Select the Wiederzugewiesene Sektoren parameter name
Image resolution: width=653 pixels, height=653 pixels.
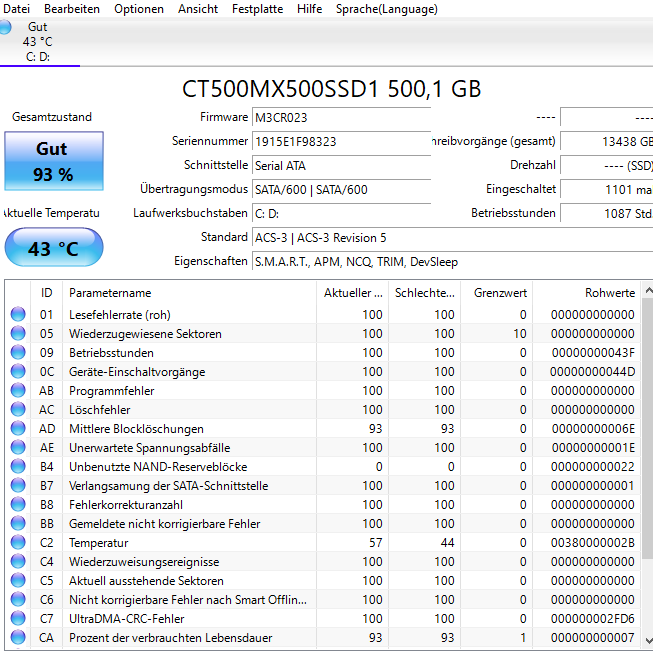[x=145, y=334]
